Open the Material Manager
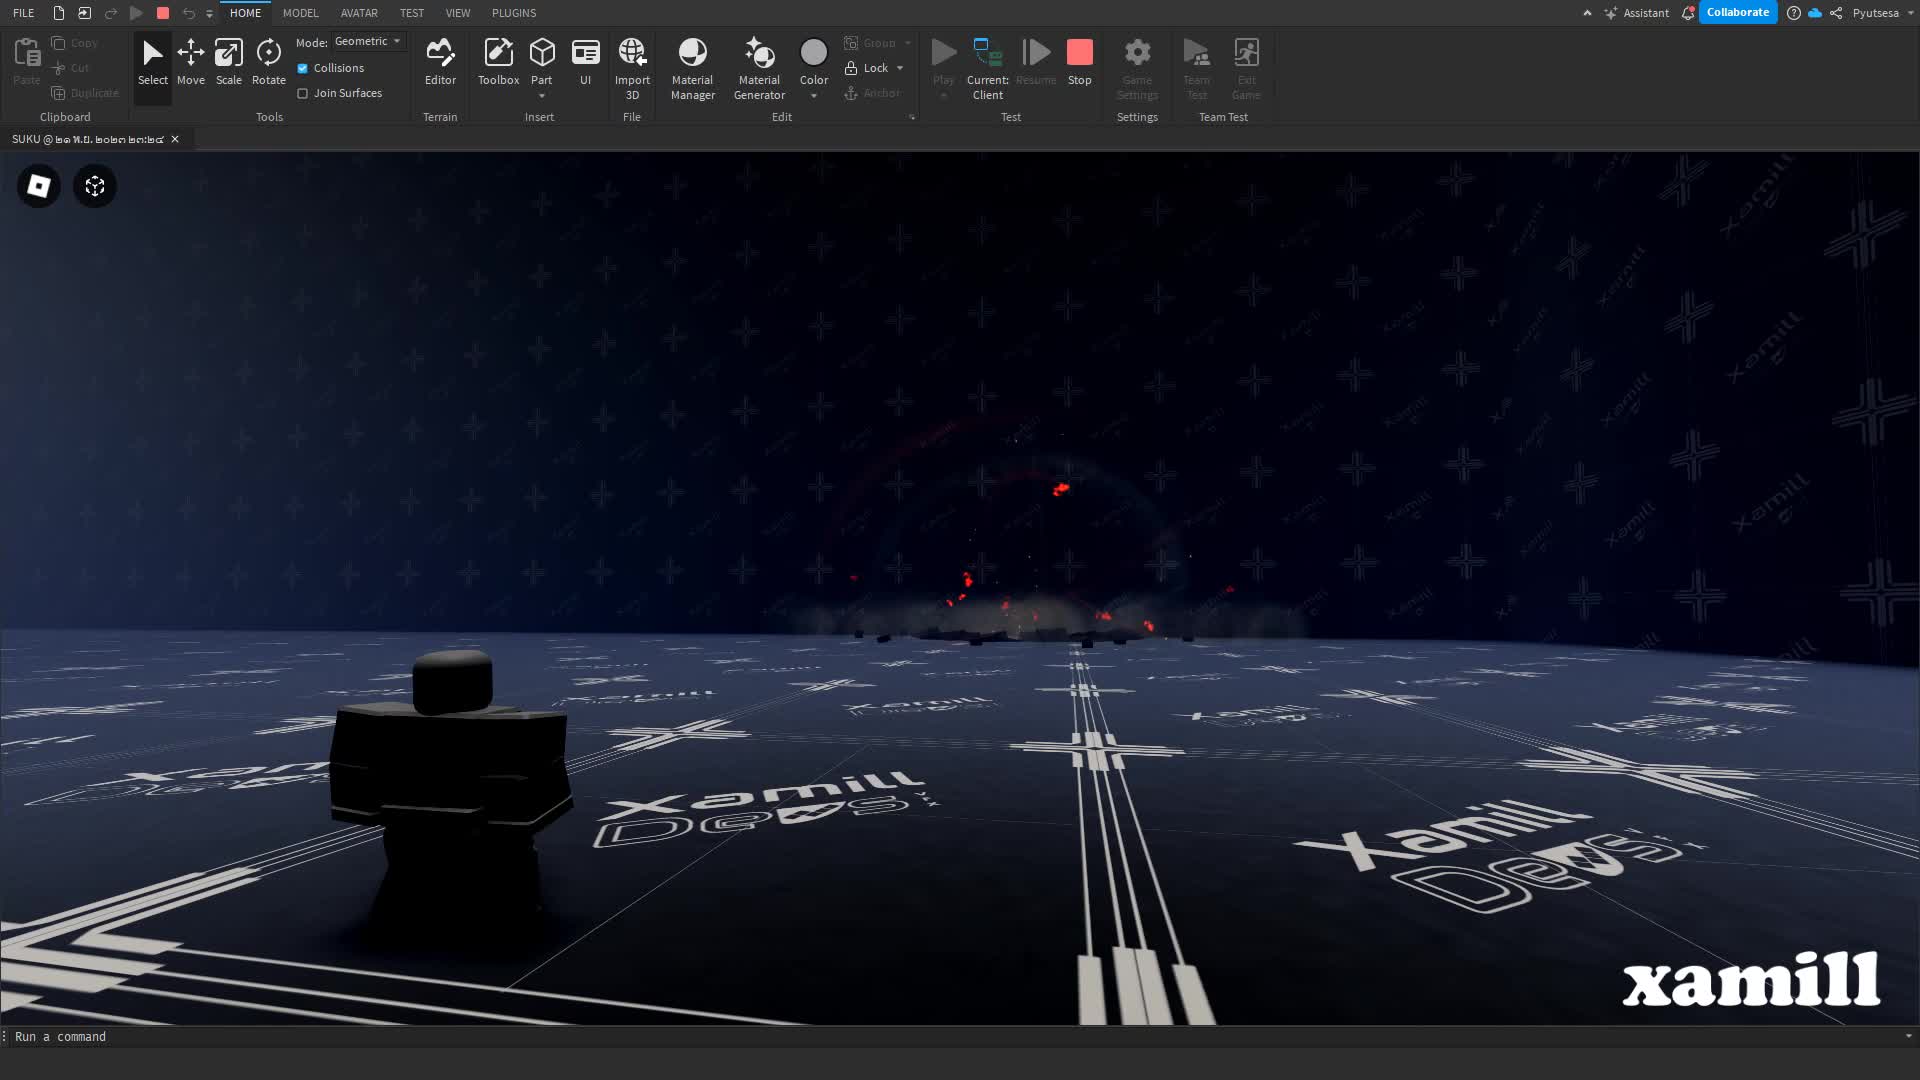 [692, 66]
